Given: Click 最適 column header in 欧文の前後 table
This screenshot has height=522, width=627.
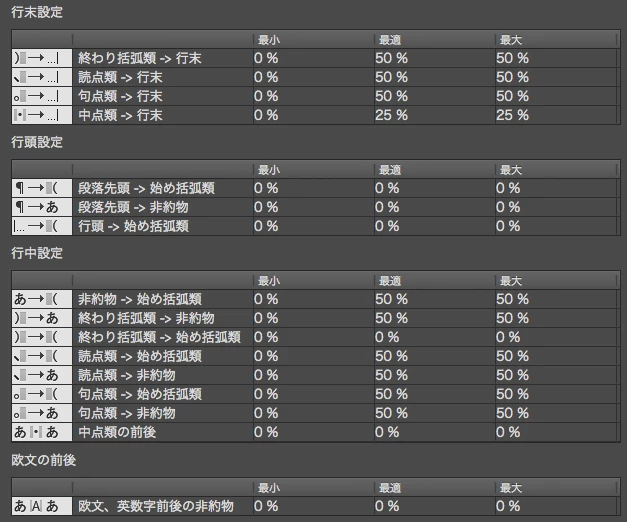Looking at the screenshot, I should (390, 488).
